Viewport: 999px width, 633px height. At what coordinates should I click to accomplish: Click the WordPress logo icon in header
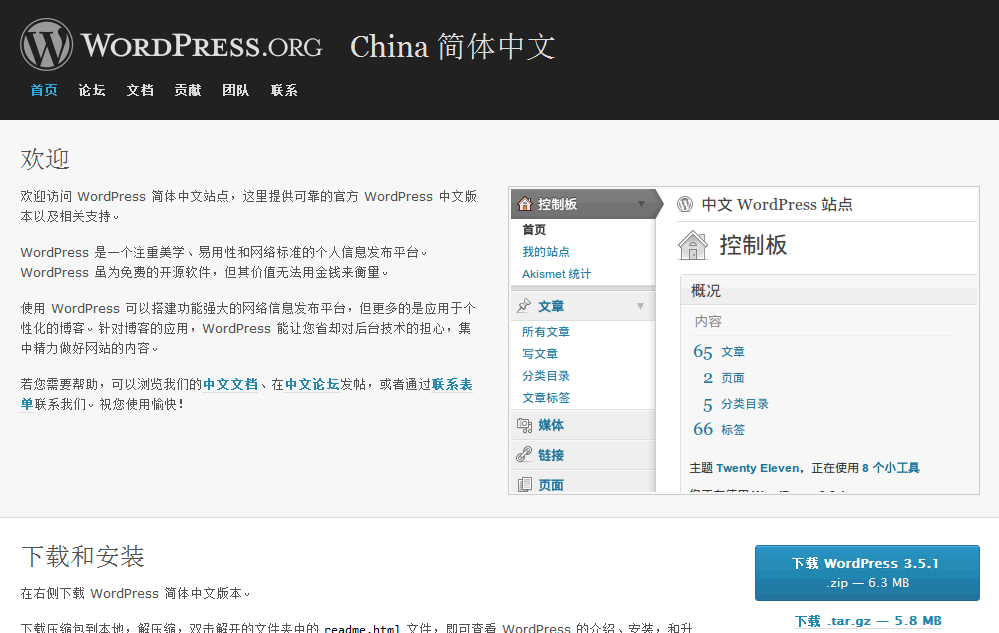pyautogui.click(x=47, y=45)
